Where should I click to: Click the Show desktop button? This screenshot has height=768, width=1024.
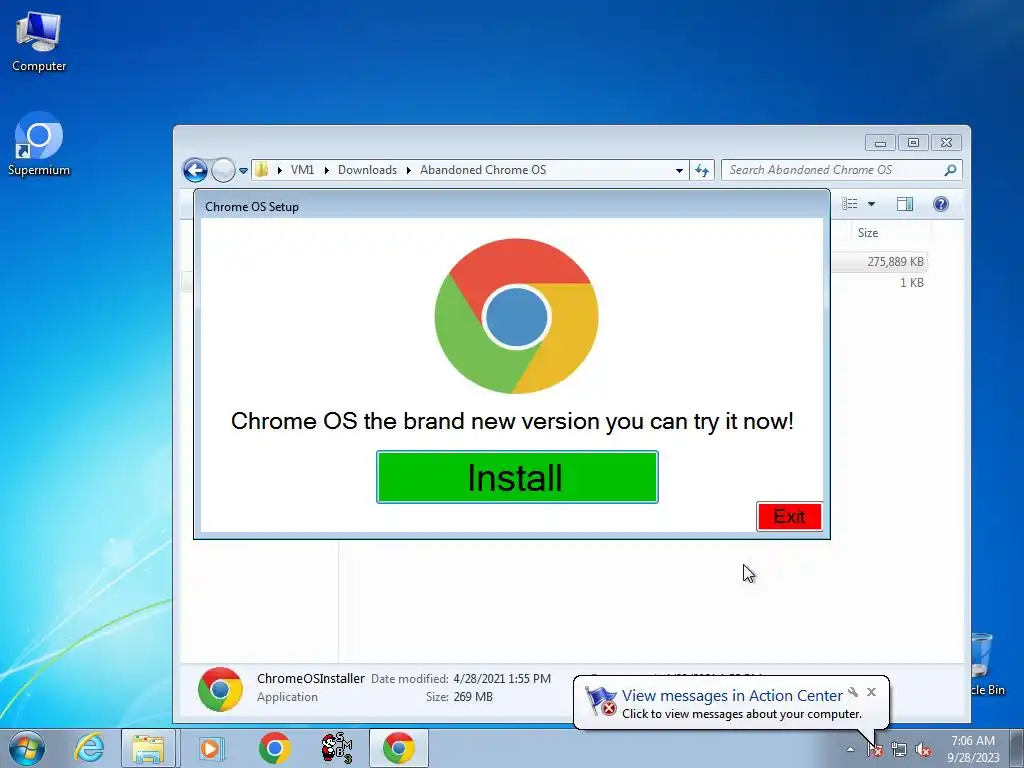click(x=1016, y=748)
